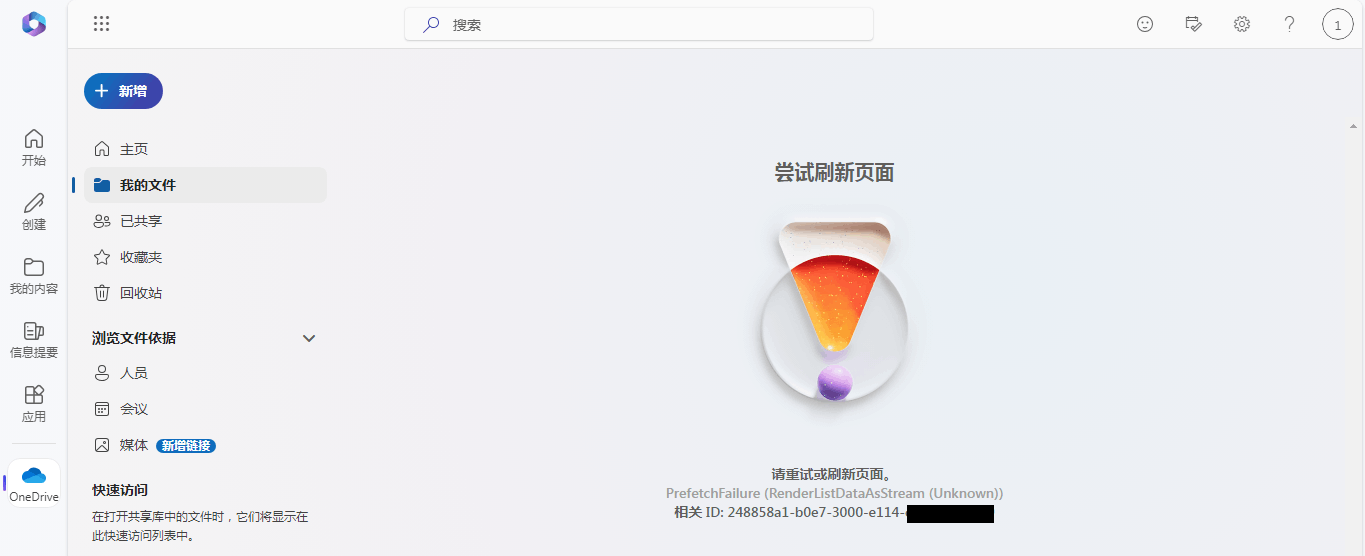Select 我的文件 in navigation
The image size is (1365, 556).
coord(205,185)
